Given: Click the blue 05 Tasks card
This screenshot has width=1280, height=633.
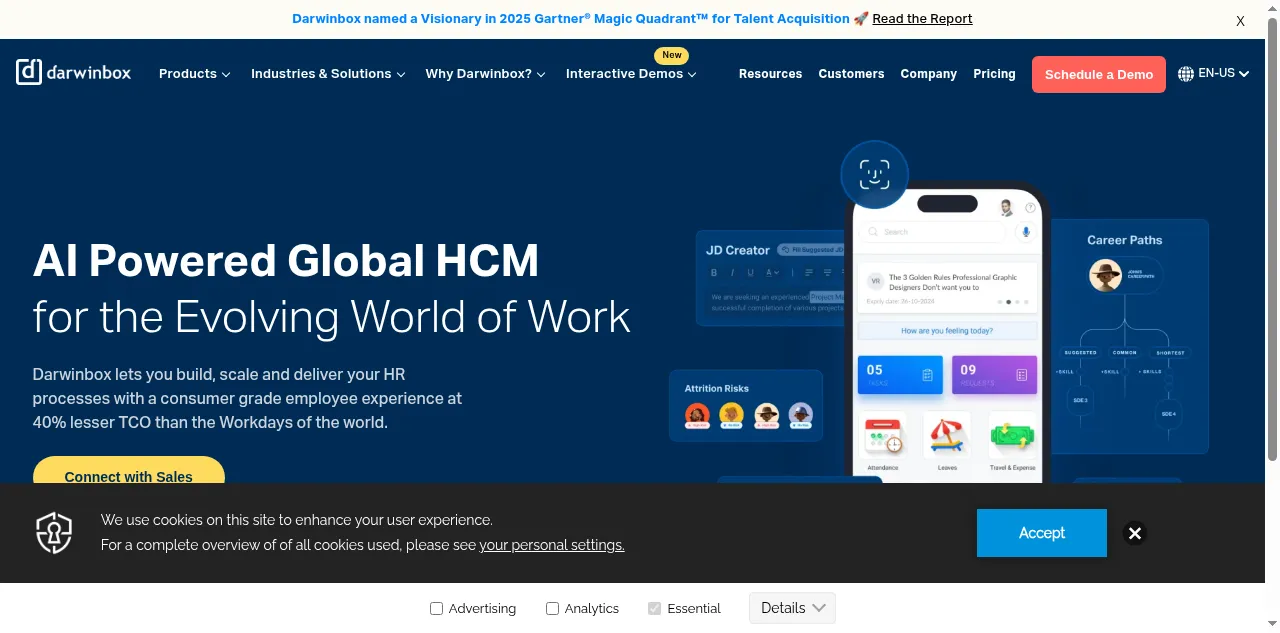Looking at the screenshot, I should click(x=900, y=375).
